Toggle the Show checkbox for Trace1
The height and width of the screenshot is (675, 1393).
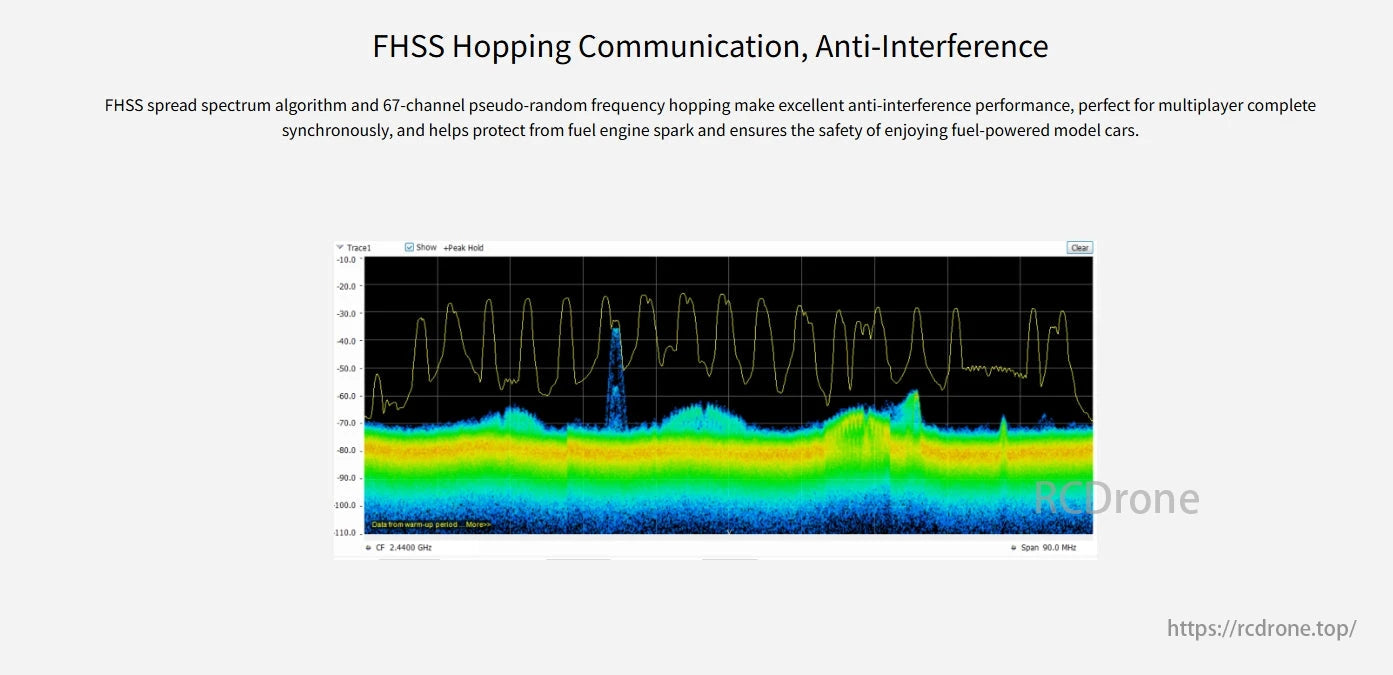[x=410, y=247]
